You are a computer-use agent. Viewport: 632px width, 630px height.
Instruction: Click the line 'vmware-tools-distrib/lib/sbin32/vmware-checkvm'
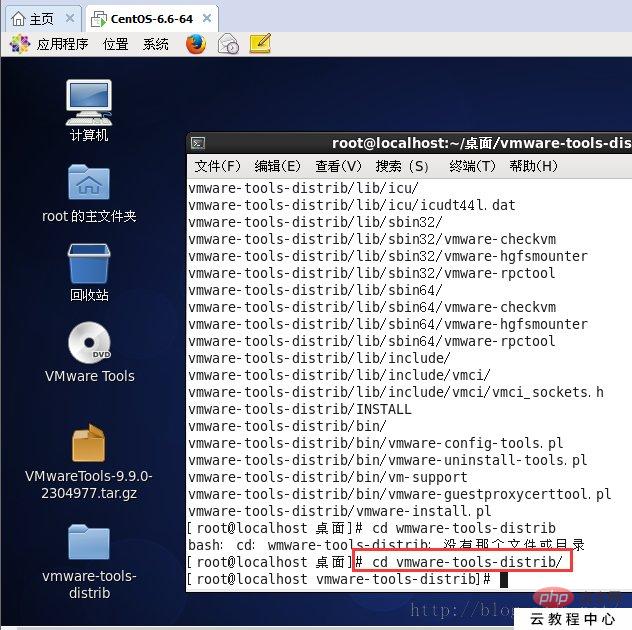click(x=372, y=239)
